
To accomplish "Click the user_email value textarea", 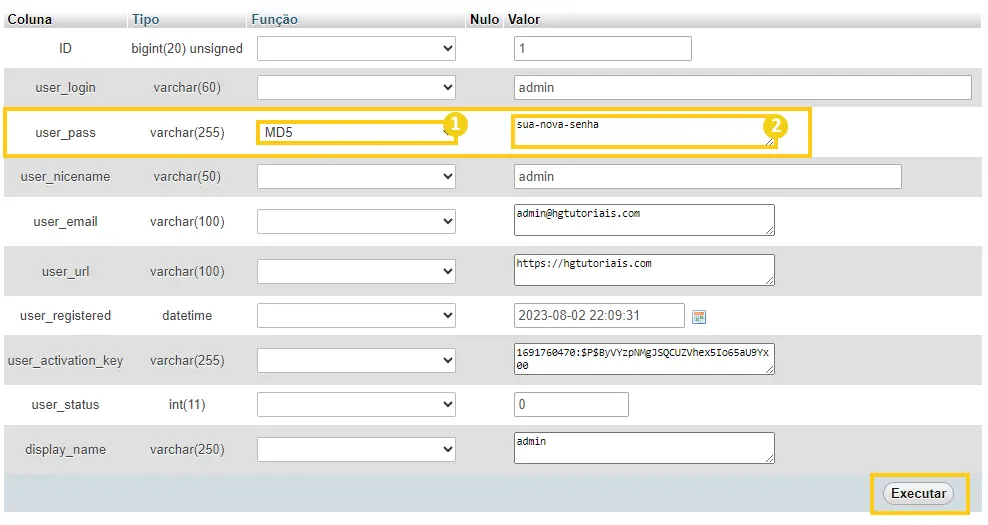I will [644, 220].
